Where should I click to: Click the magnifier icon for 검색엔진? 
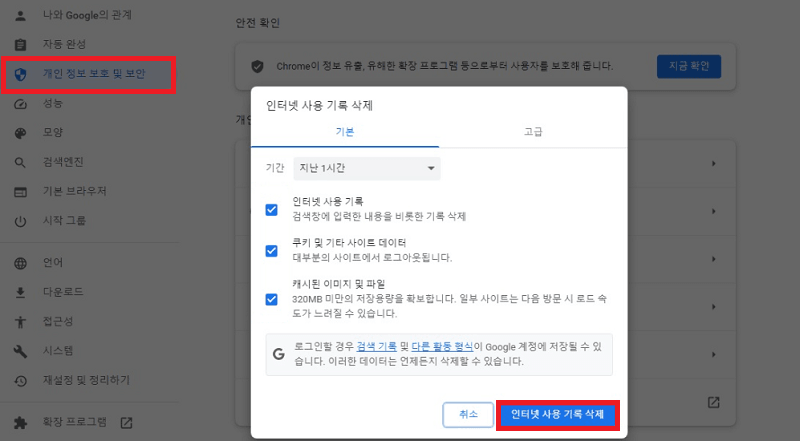tap(20, 163)
